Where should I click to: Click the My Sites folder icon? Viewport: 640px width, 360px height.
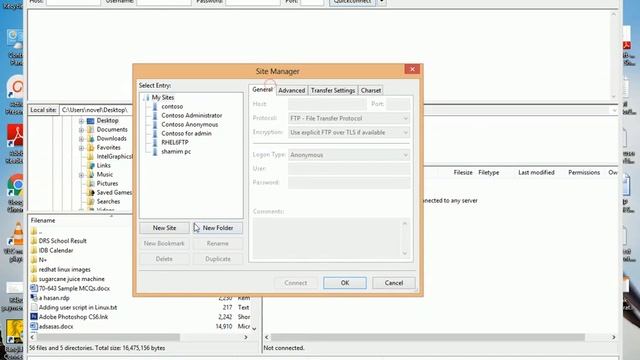click(146, 98)
